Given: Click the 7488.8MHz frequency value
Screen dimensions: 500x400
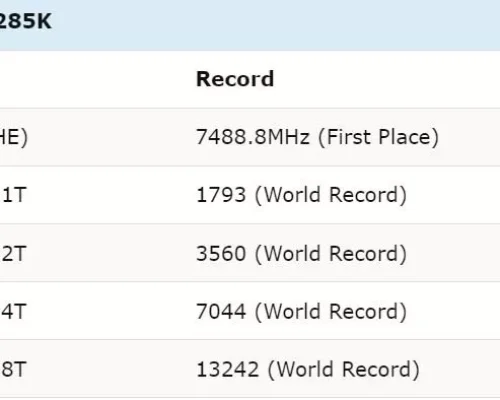Looking at the screenshot, I should pyautogui.click(x=253, y=137).
